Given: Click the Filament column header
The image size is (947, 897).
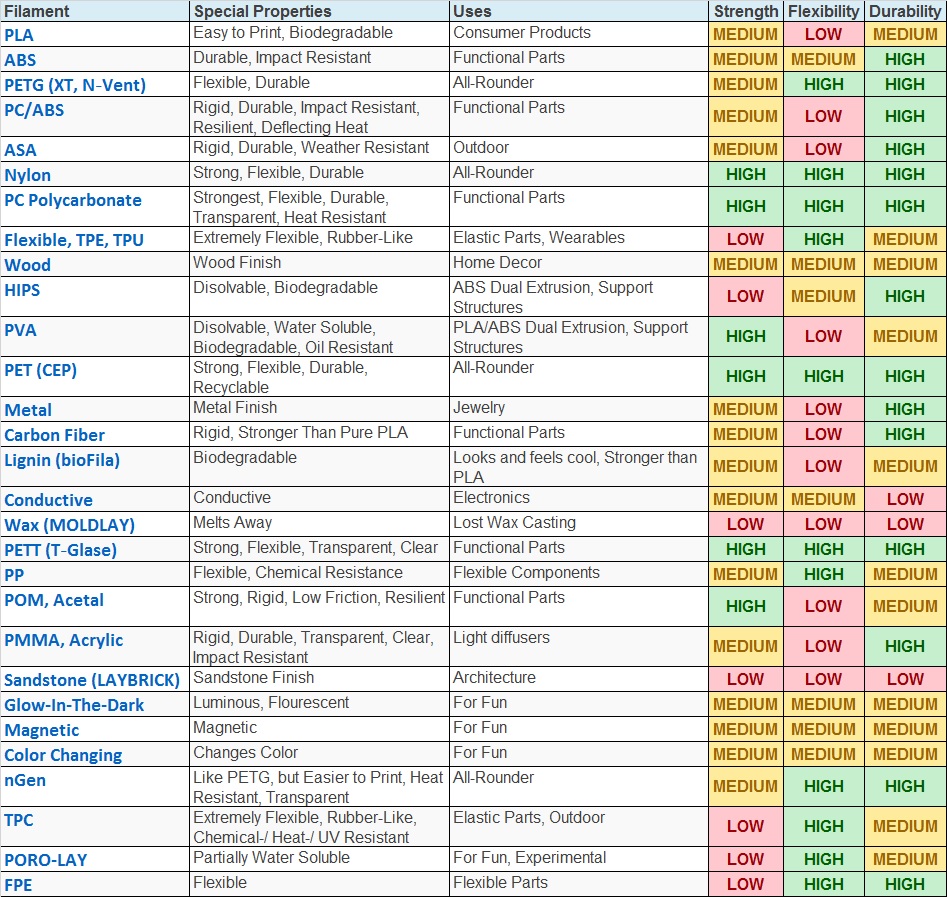Looking at the screenshot, I should 37,11.
